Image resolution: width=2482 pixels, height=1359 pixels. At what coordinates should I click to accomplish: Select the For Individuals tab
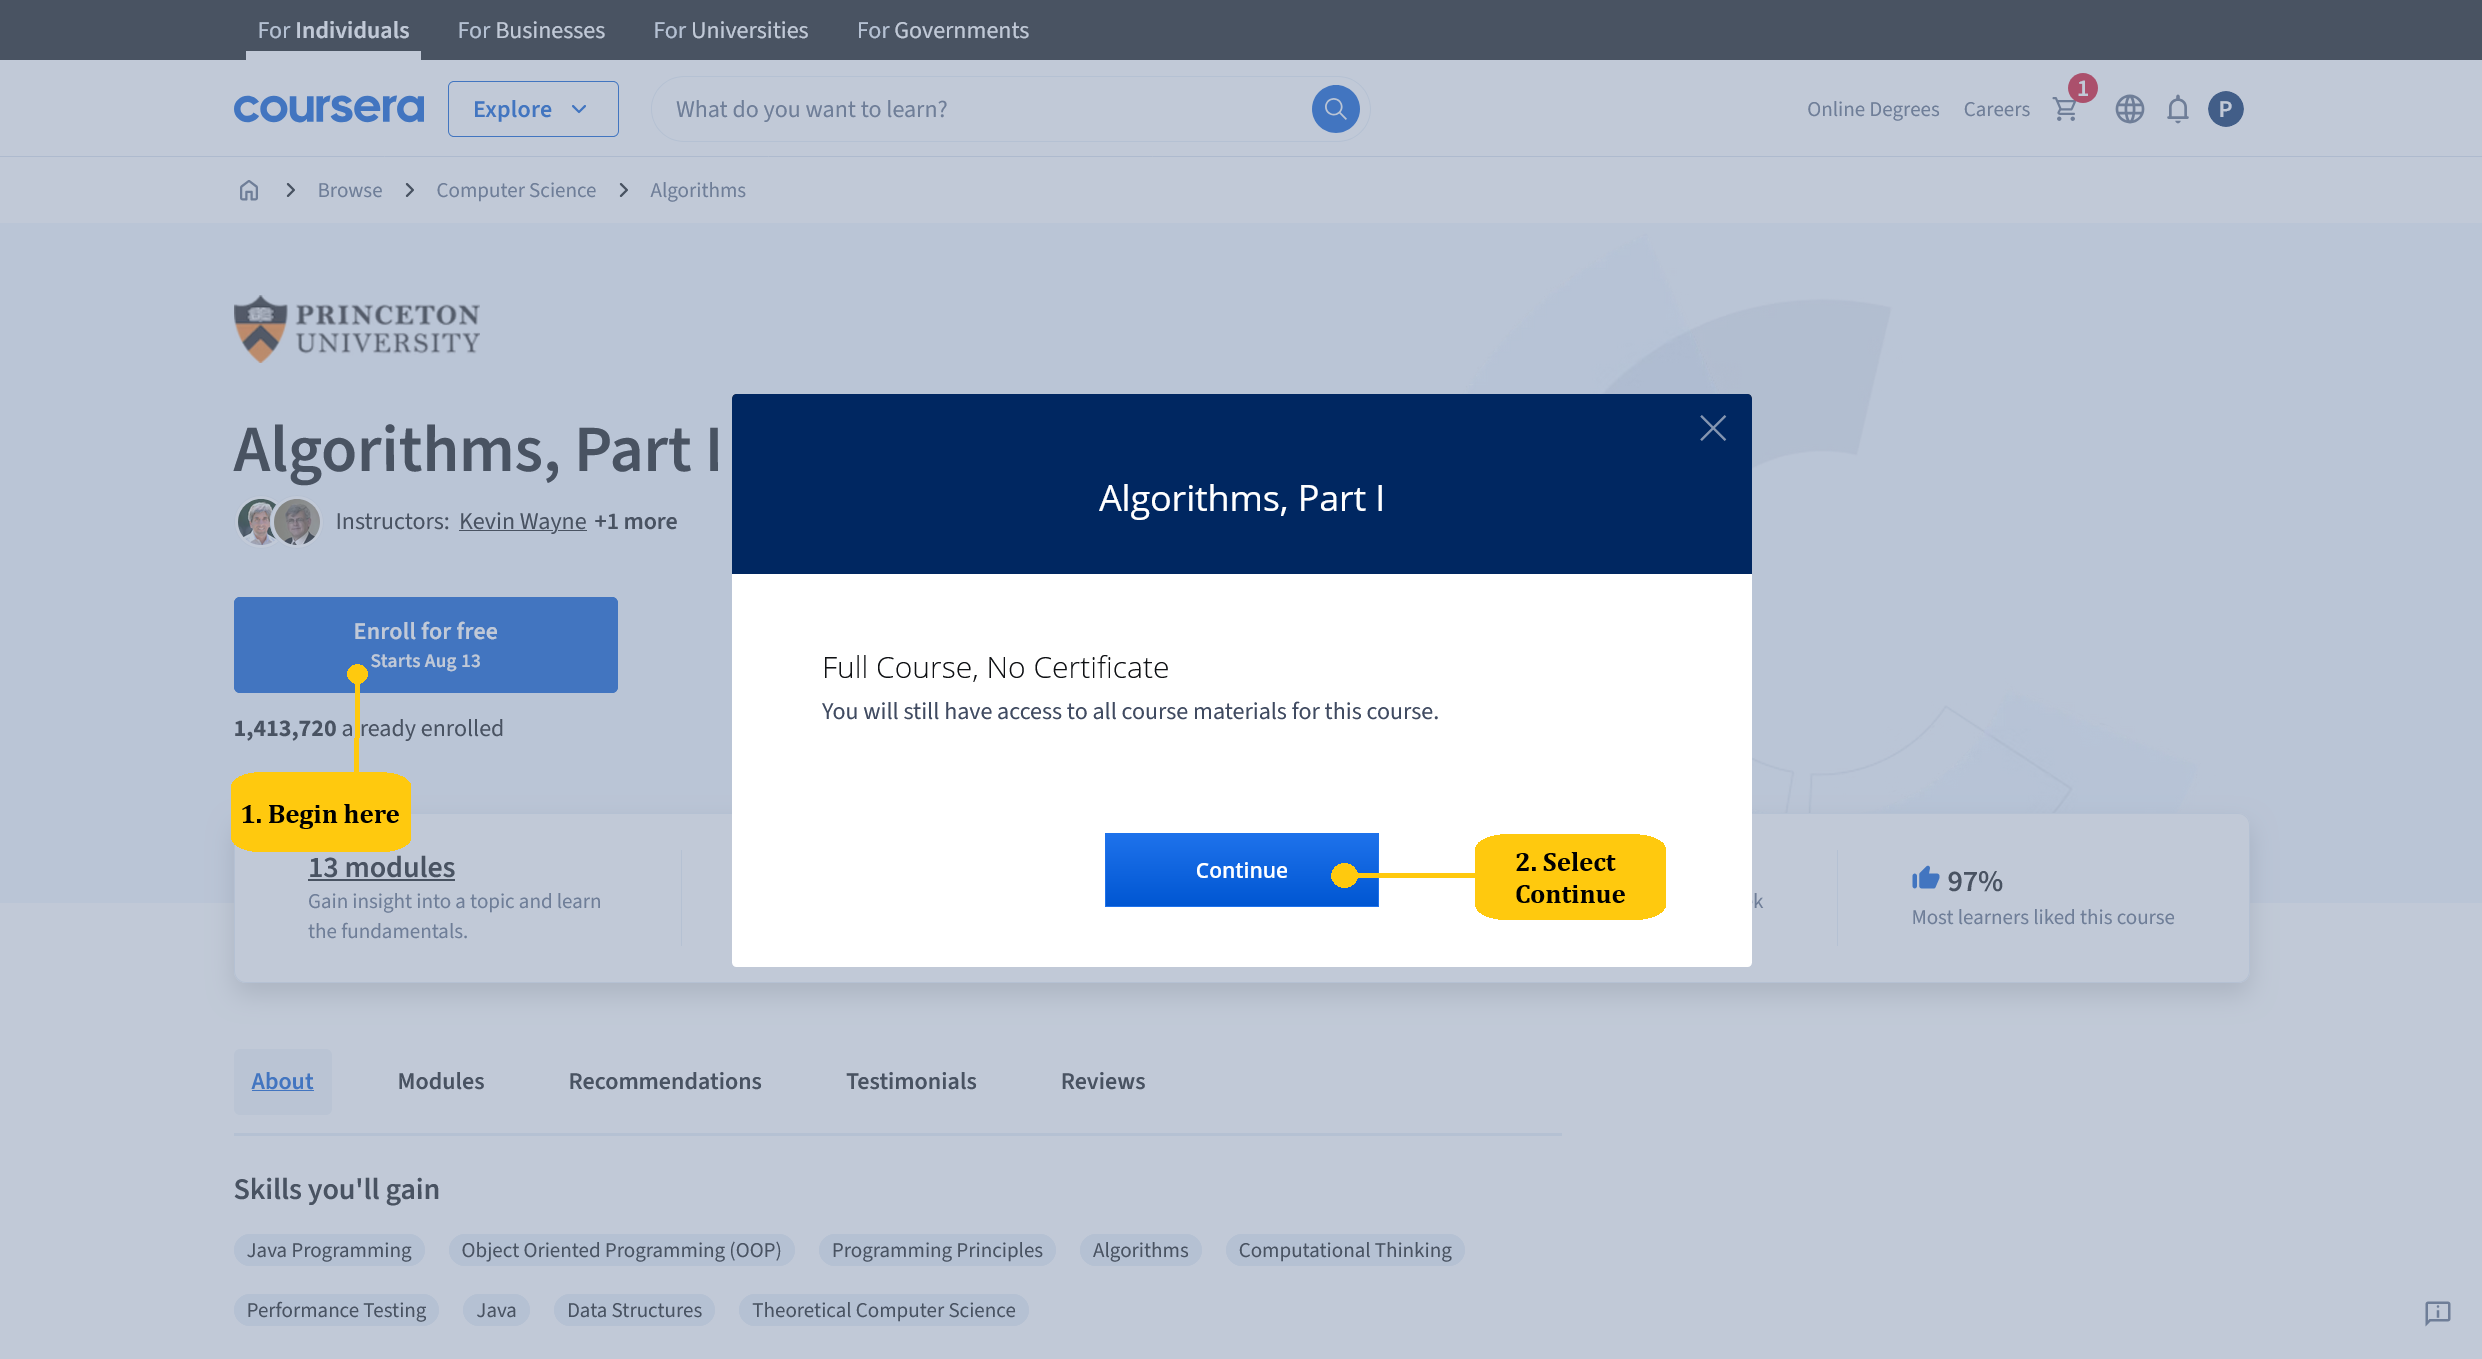point(333,30)
